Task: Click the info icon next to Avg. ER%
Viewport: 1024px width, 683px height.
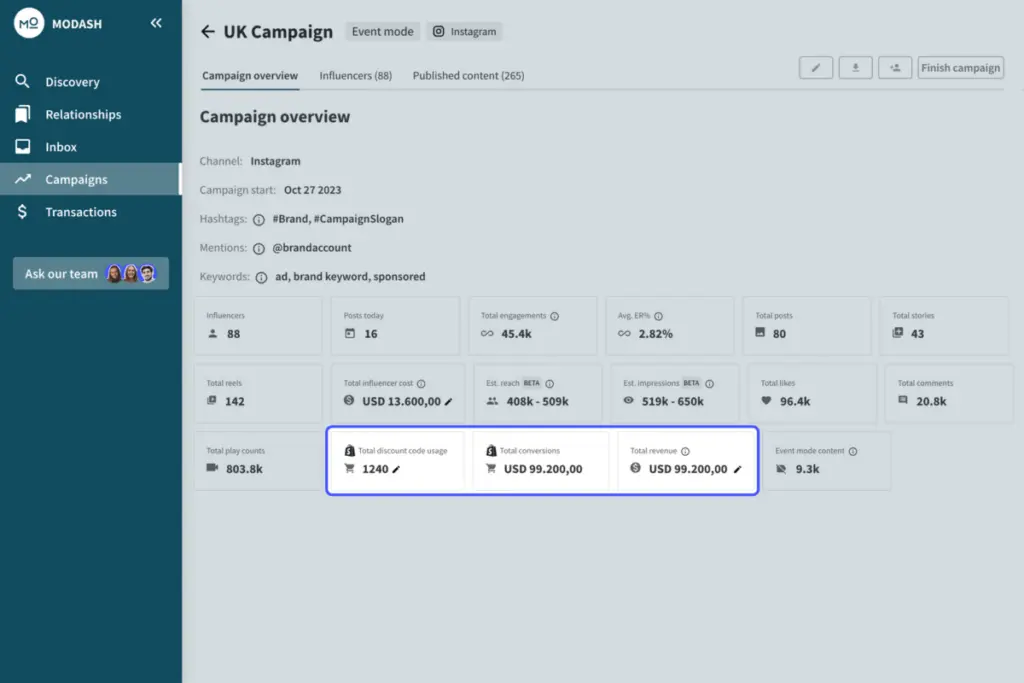Action: click(x=659, y=316)
